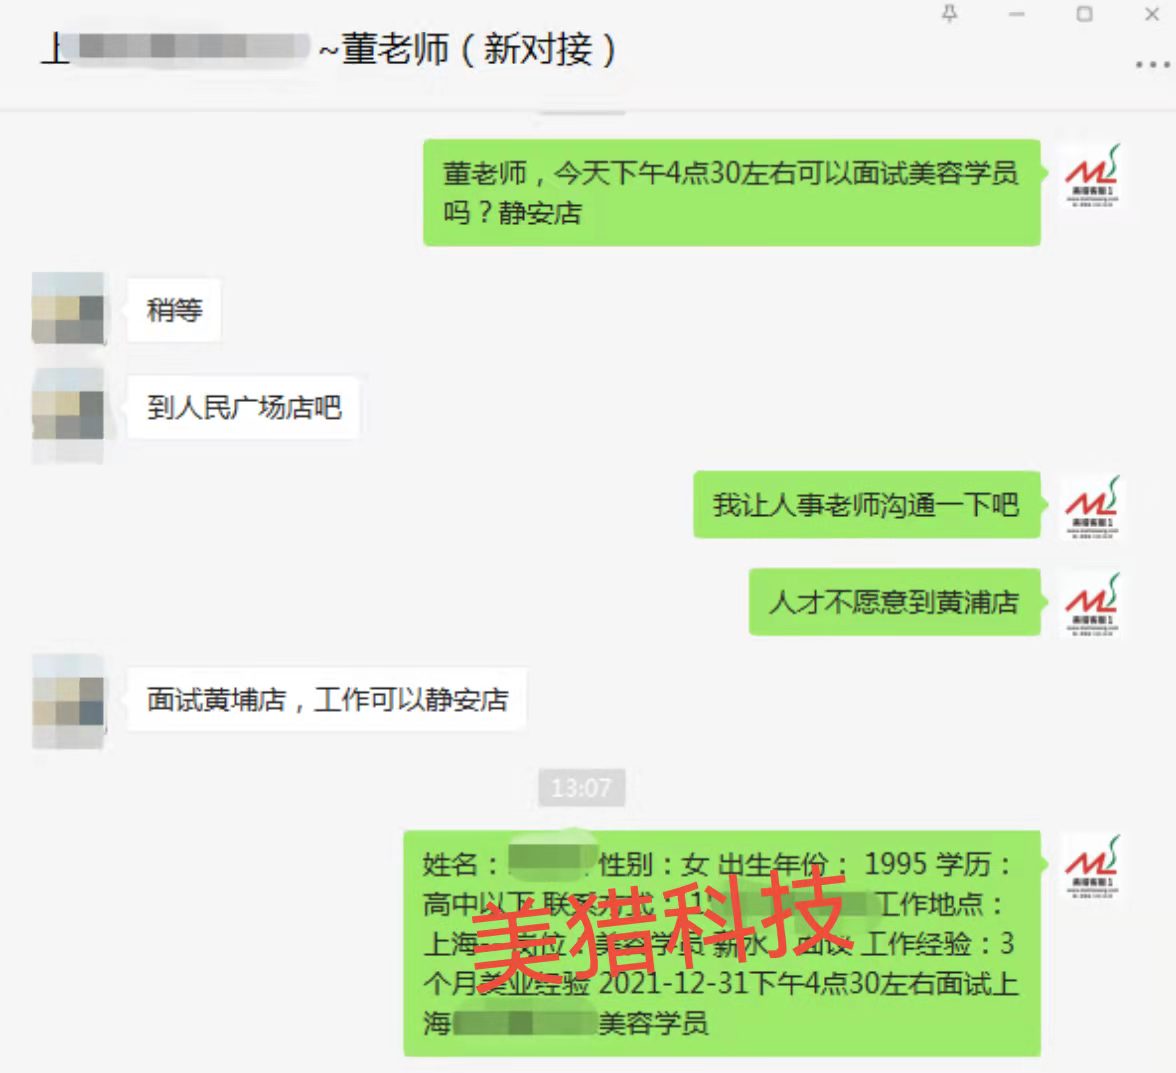
Task: Select the 我让人事老师沟通一下吧 bubble
Action: [866, 505]
